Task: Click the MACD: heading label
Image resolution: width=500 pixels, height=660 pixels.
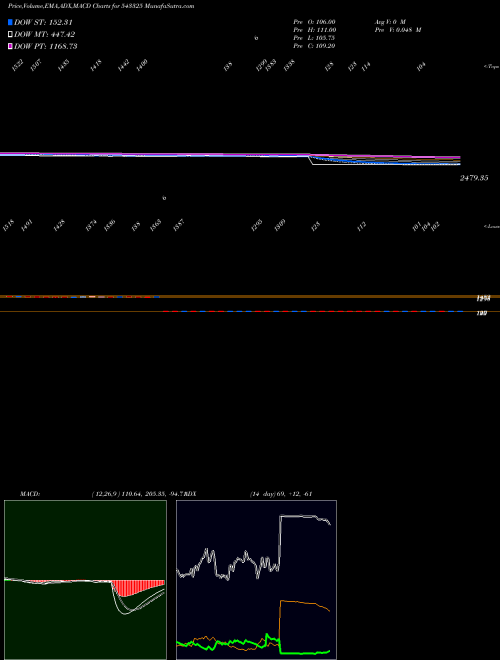Action: pyautogui.click(x=30, y=494)
